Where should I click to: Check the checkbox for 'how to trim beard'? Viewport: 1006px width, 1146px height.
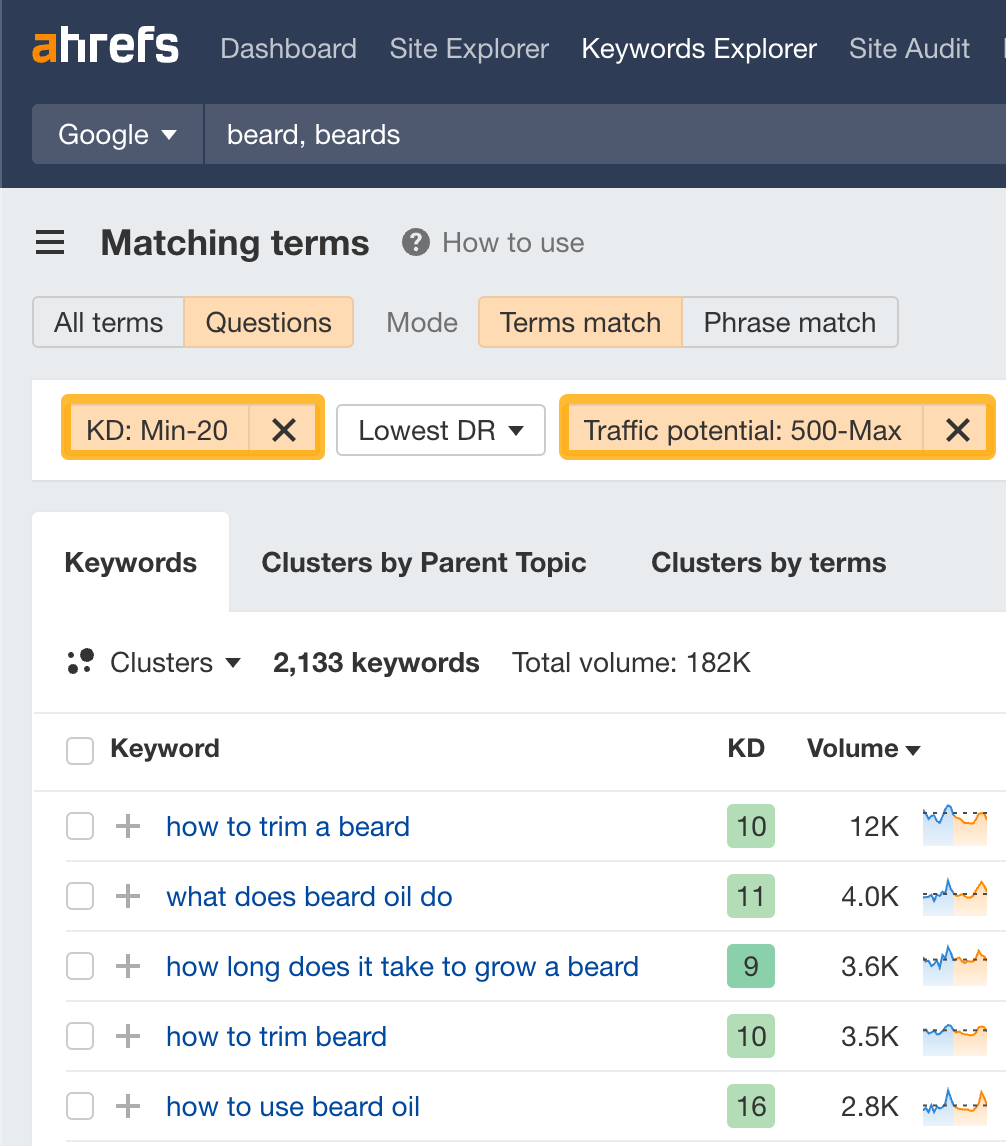pos(80,1036)
